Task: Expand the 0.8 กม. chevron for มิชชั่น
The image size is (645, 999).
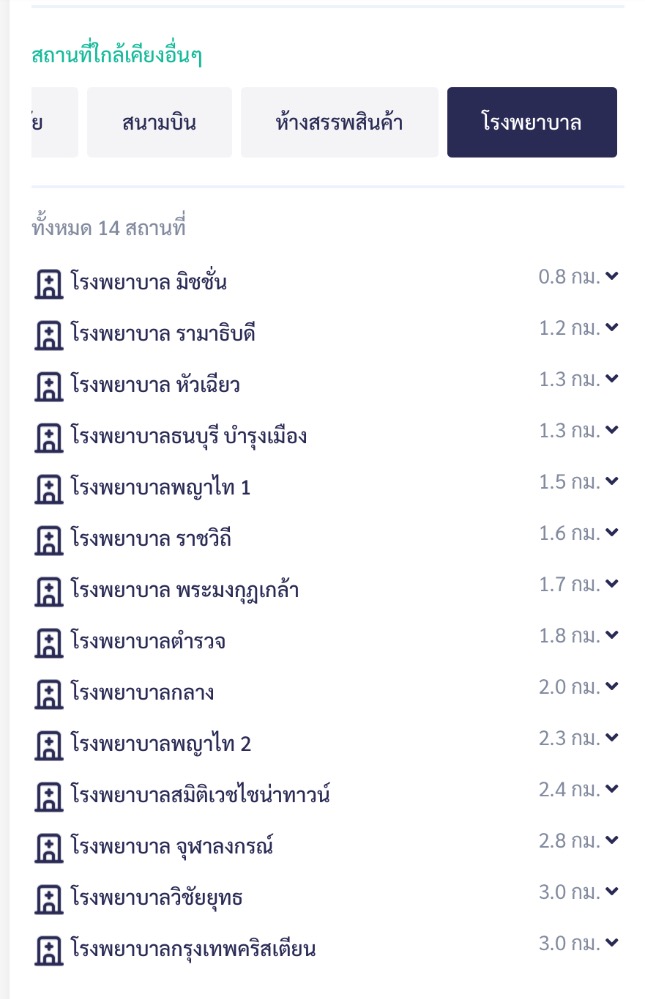Action: tap(612, 277)
